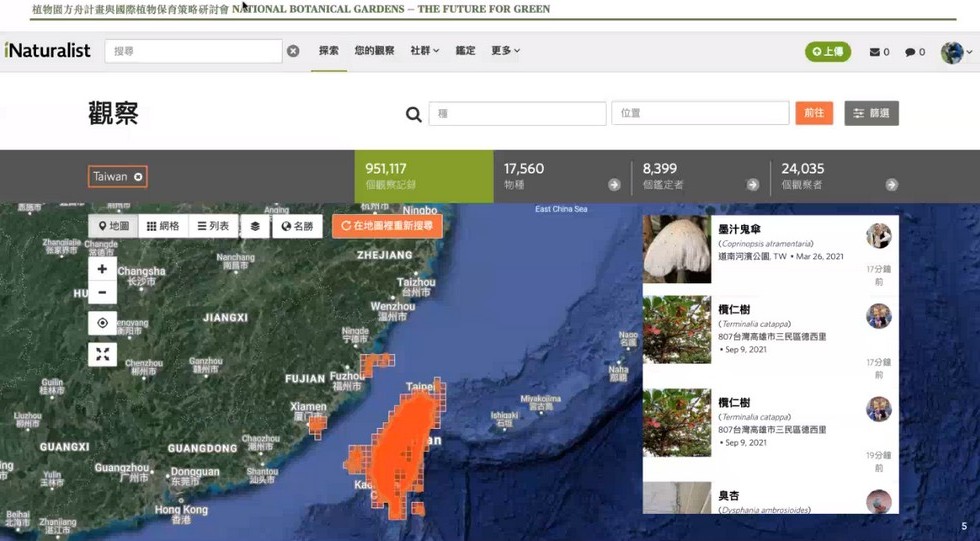Open the iNaturalist home logo

coord(48,51)
